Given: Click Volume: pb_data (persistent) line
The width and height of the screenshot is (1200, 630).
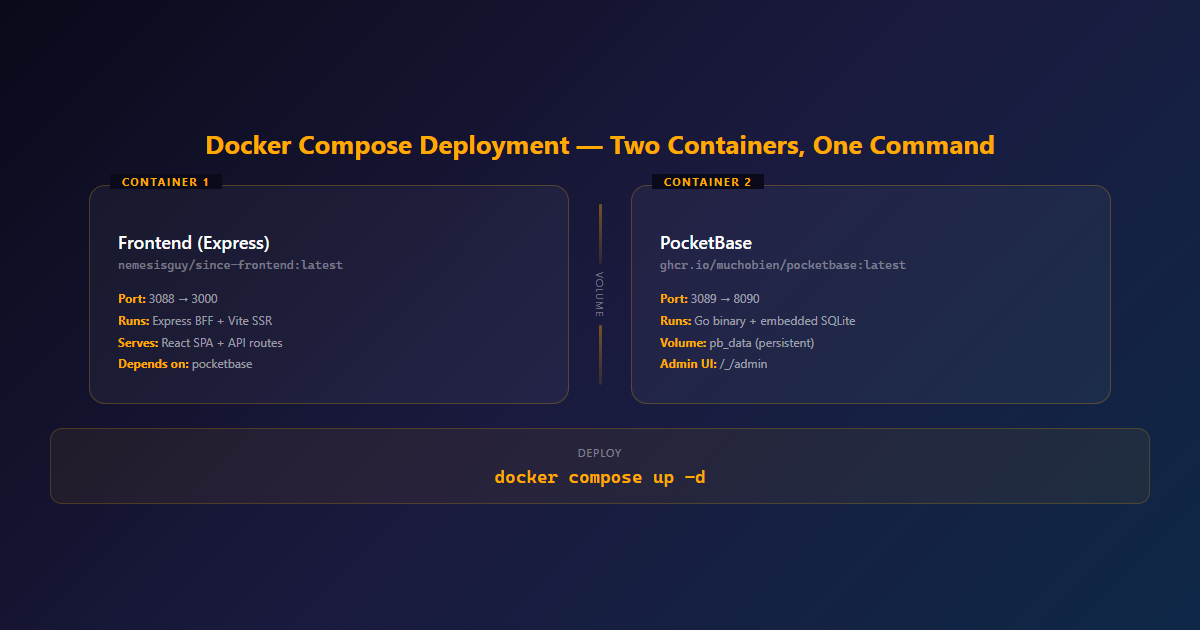Looking at the screenshot, I should click(x=737, y=343).
